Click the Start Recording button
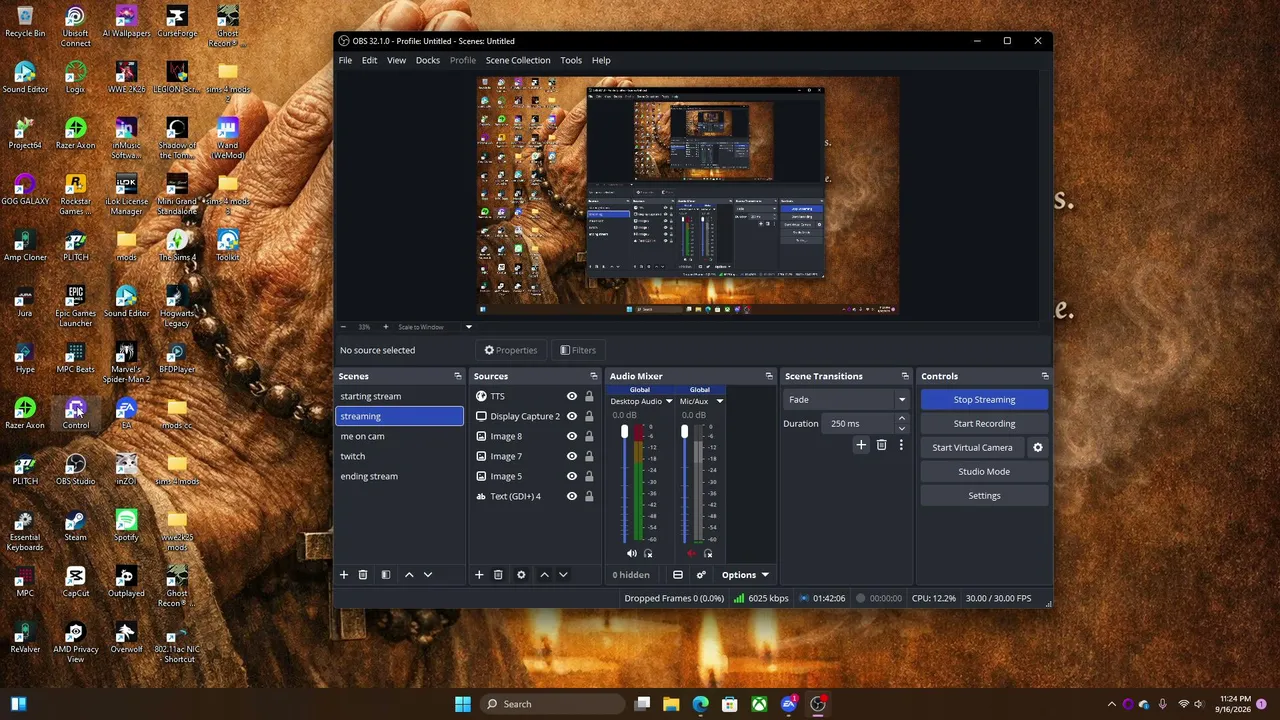Screen dimensions: 1280x720 point(984,424)
